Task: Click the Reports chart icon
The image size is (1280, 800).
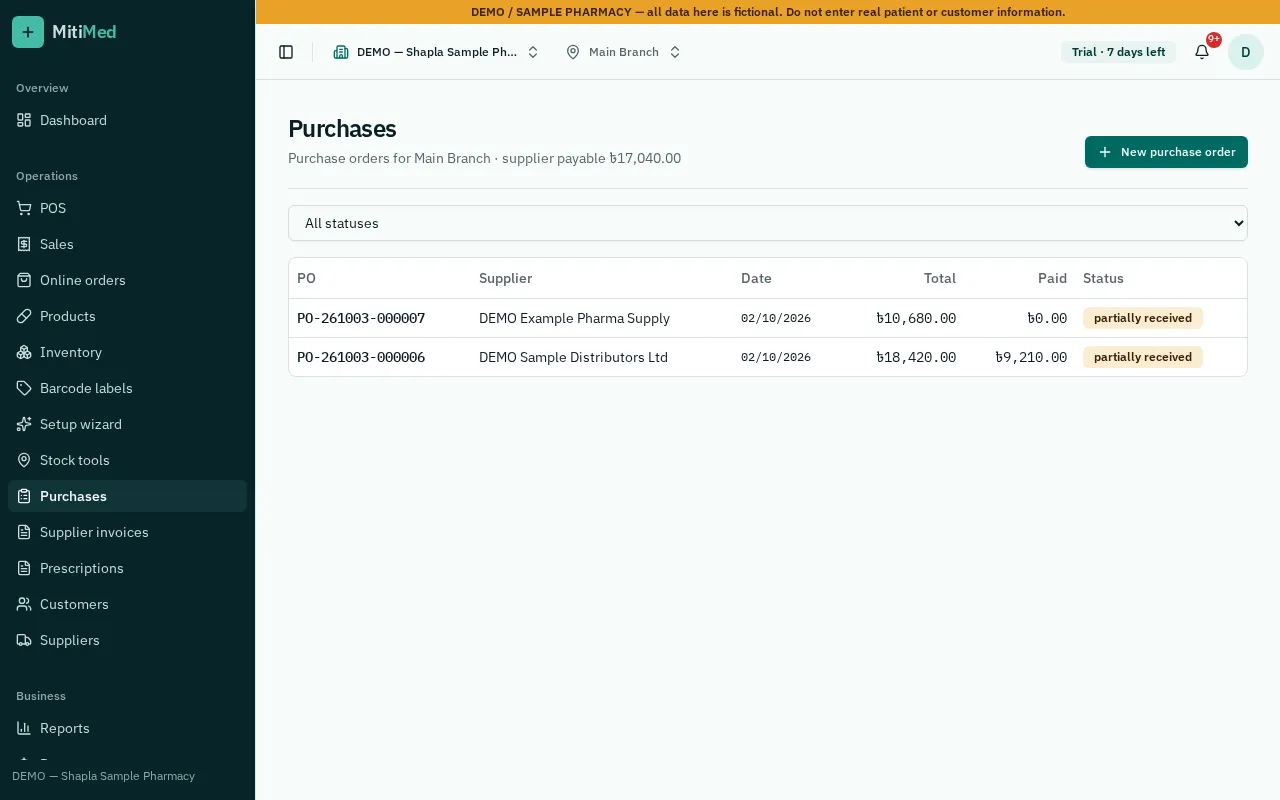Action: 24,728
